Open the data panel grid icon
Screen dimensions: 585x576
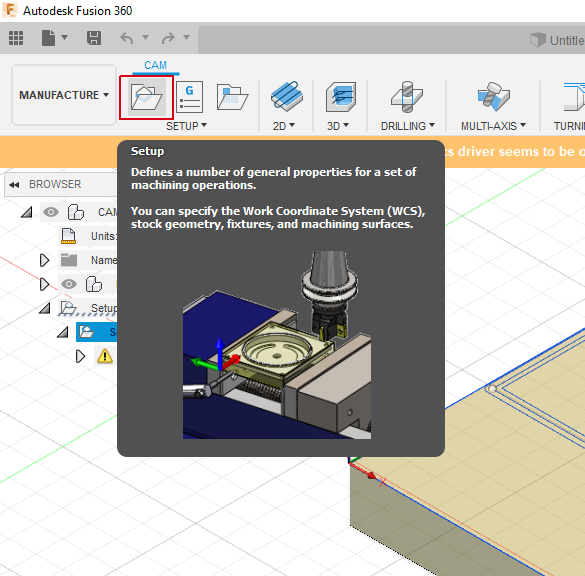coord(16,38)
